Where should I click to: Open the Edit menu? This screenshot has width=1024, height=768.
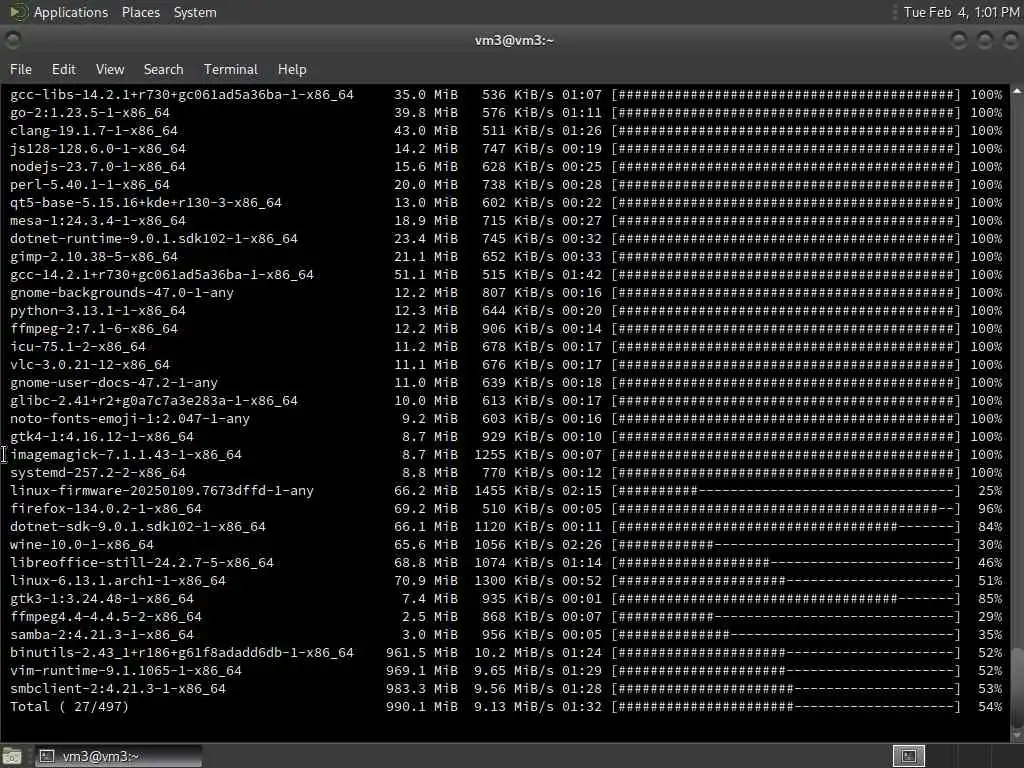pyautogui.click(x=63, y=69)
